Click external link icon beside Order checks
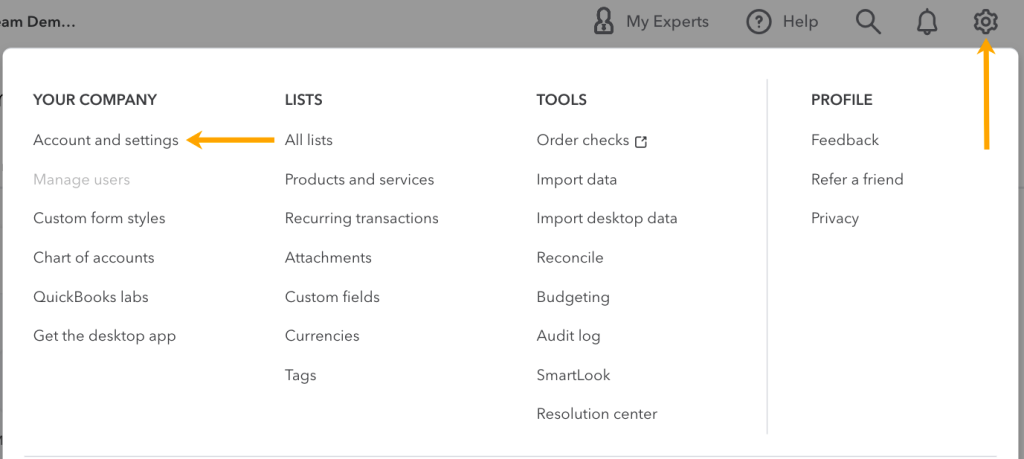1024x459 pixels. (641, 141)
